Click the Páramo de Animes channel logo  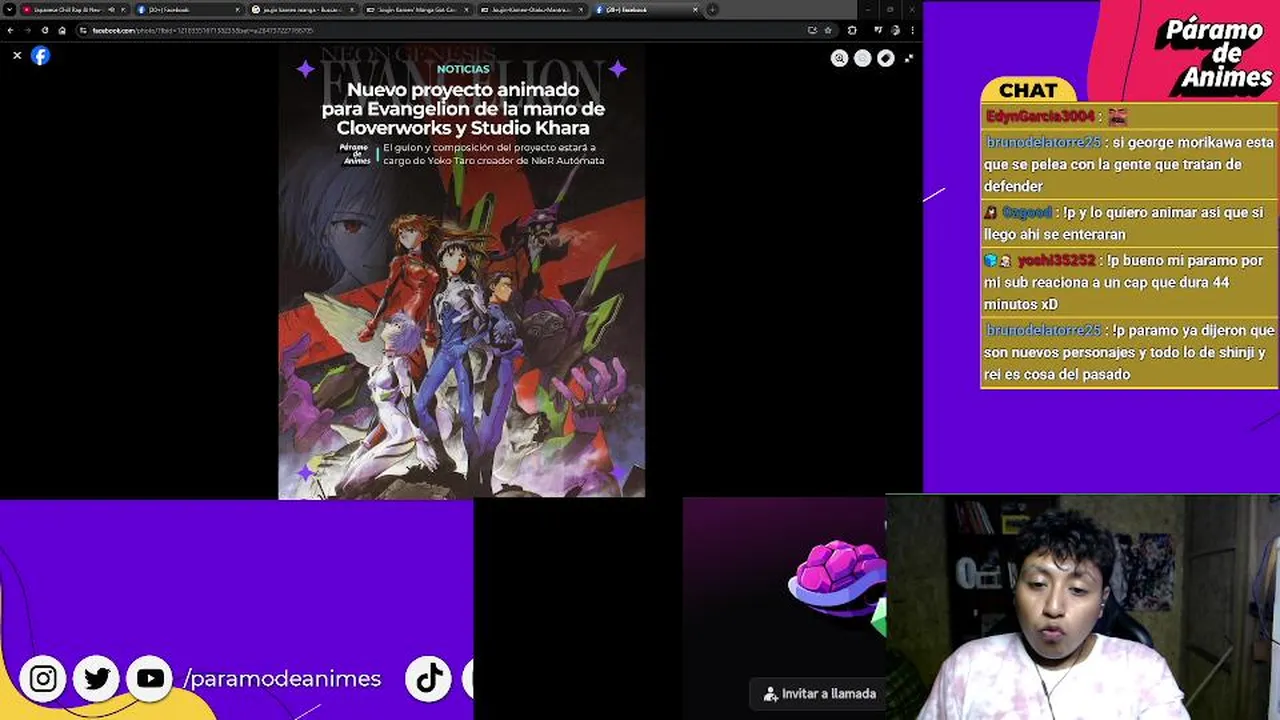[x=1214, y=54]
